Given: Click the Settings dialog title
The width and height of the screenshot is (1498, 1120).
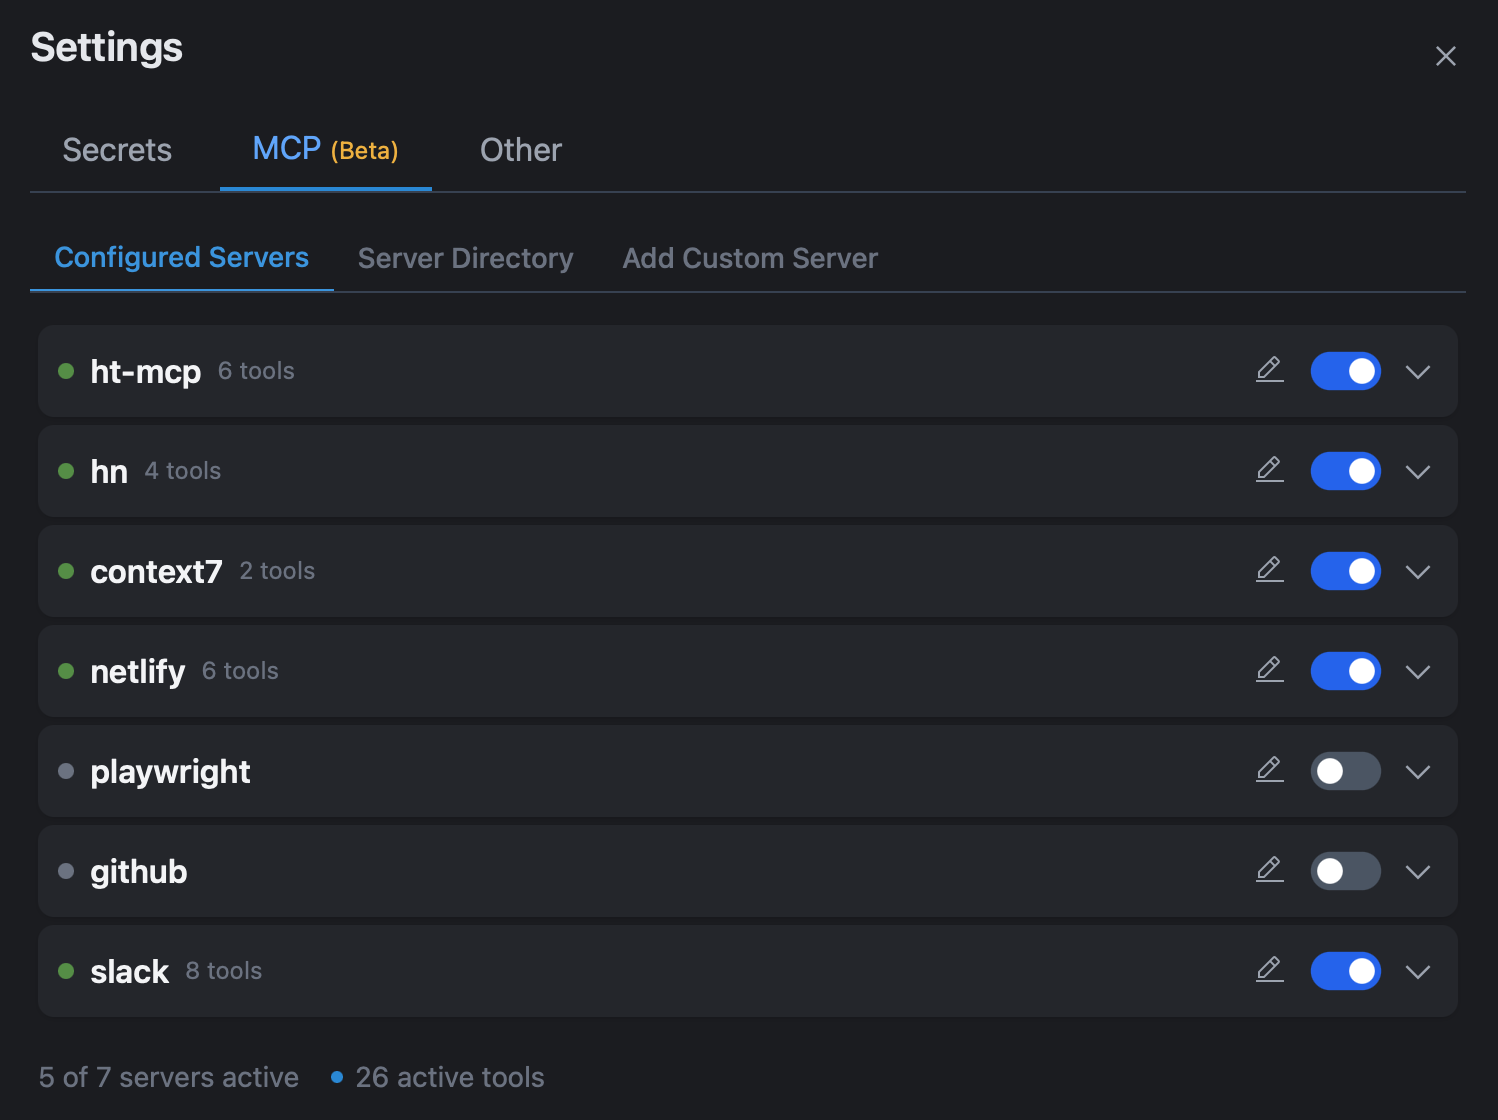Looking at the screenshot, I should pyautogui.click(x=107, y=48).
